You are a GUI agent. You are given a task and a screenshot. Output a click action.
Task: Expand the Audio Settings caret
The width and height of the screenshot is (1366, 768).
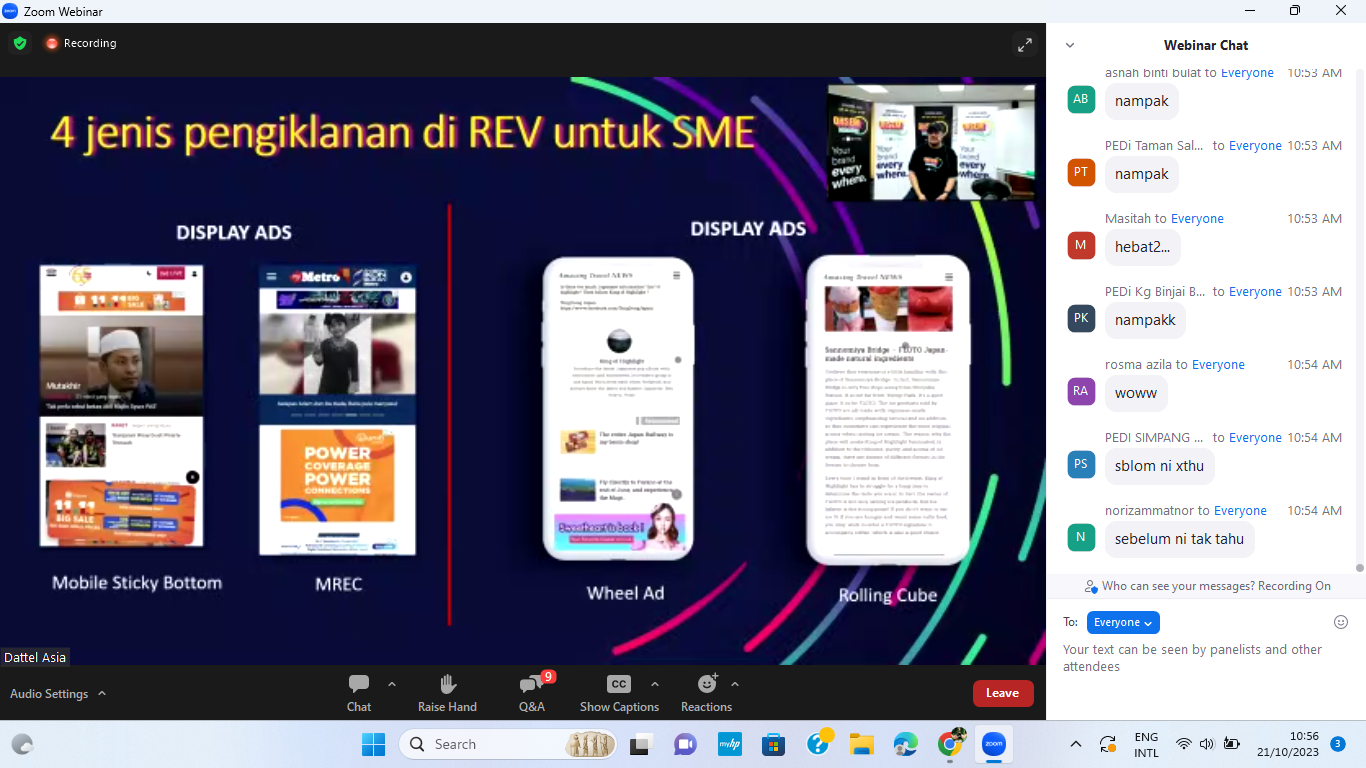(x=102, y=693)
